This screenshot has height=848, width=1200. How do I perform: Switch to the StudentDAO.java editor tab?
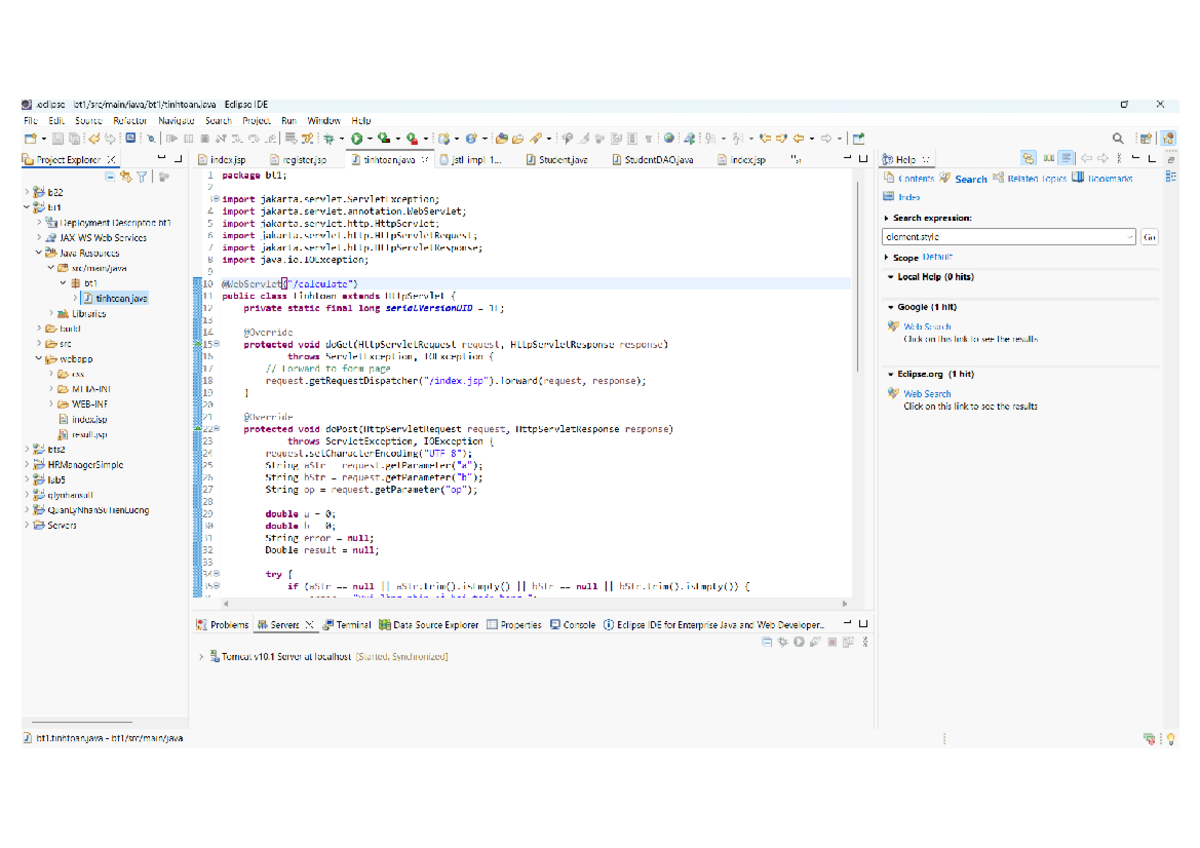pyautogui.click(x=651, y=159)
